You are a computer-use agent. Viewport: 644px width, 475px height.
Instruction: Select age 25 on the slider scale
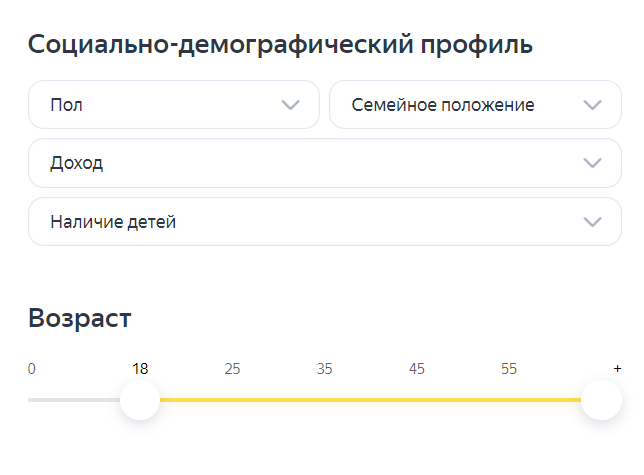click(x=232, y=369)
